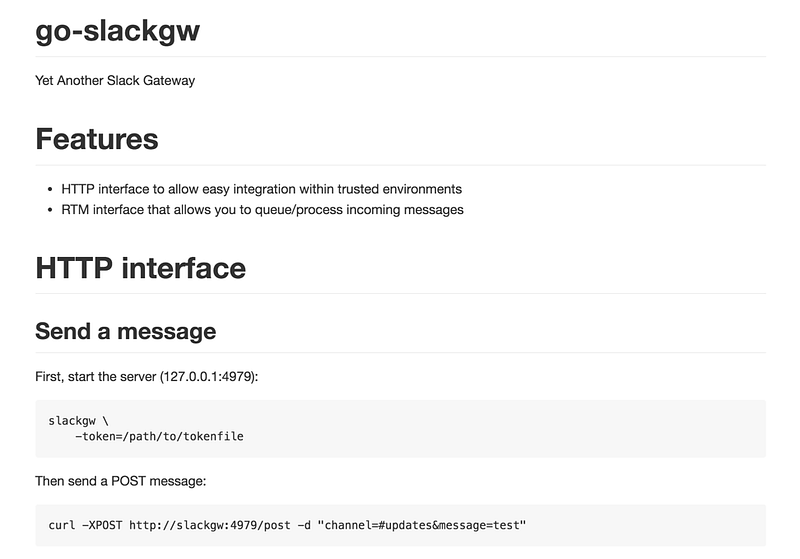
Task: Click the Yet Another Slack Gateway tagline
Action: click(x=115, y=81)
